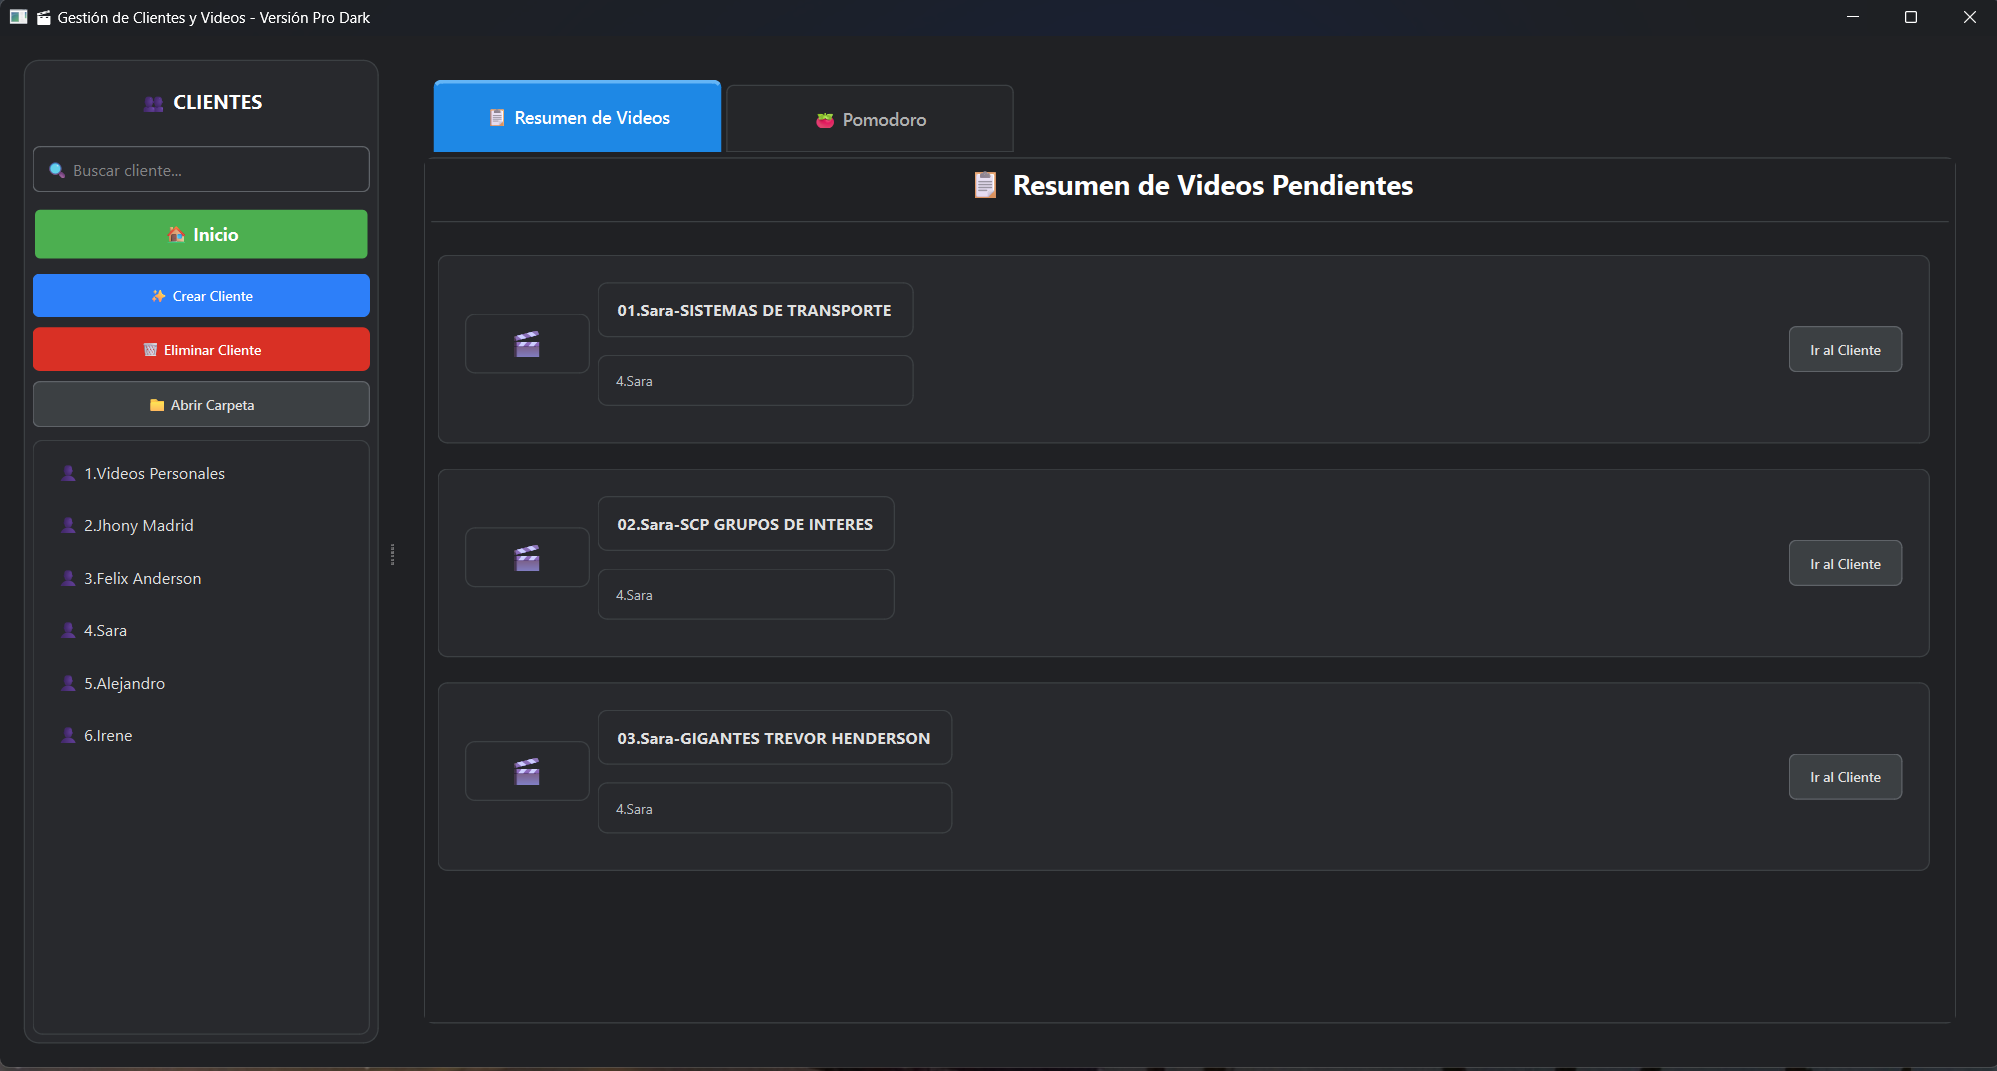
Task: Switch to the Pomodoro tab
Action: coord(869,119)
